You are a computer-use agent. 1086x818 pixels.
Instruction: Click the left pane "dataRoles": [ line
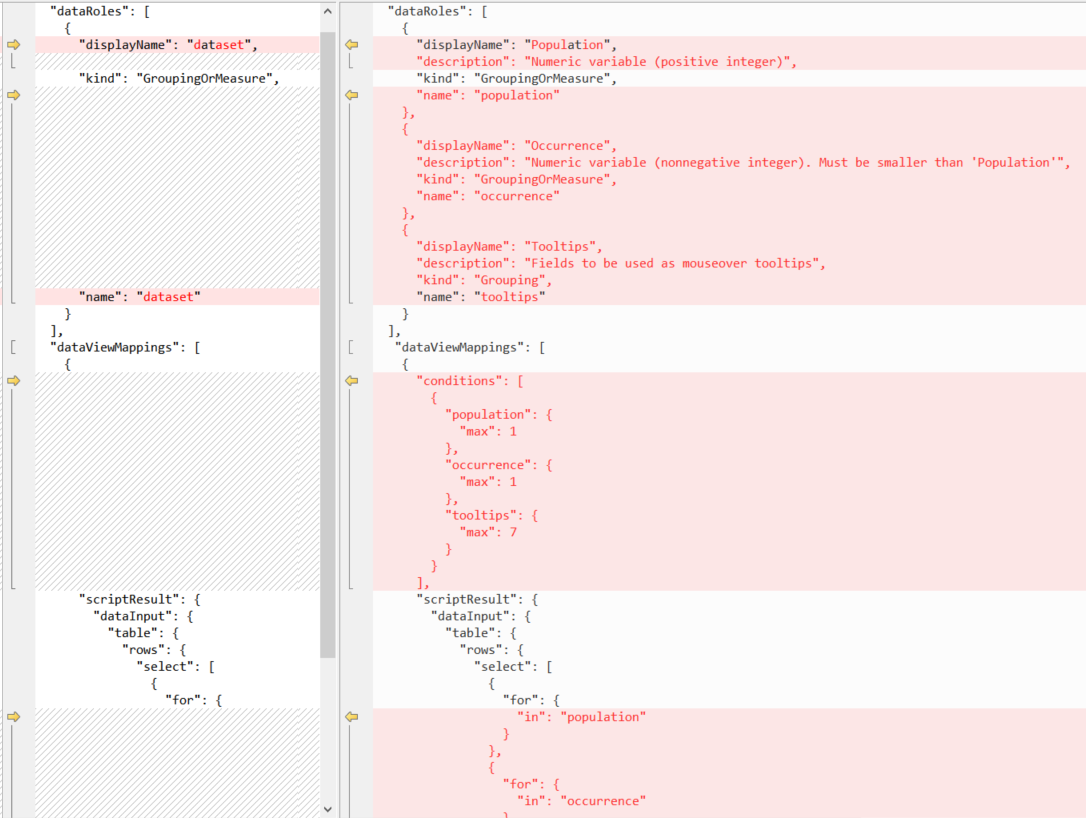tap(100, 12)
